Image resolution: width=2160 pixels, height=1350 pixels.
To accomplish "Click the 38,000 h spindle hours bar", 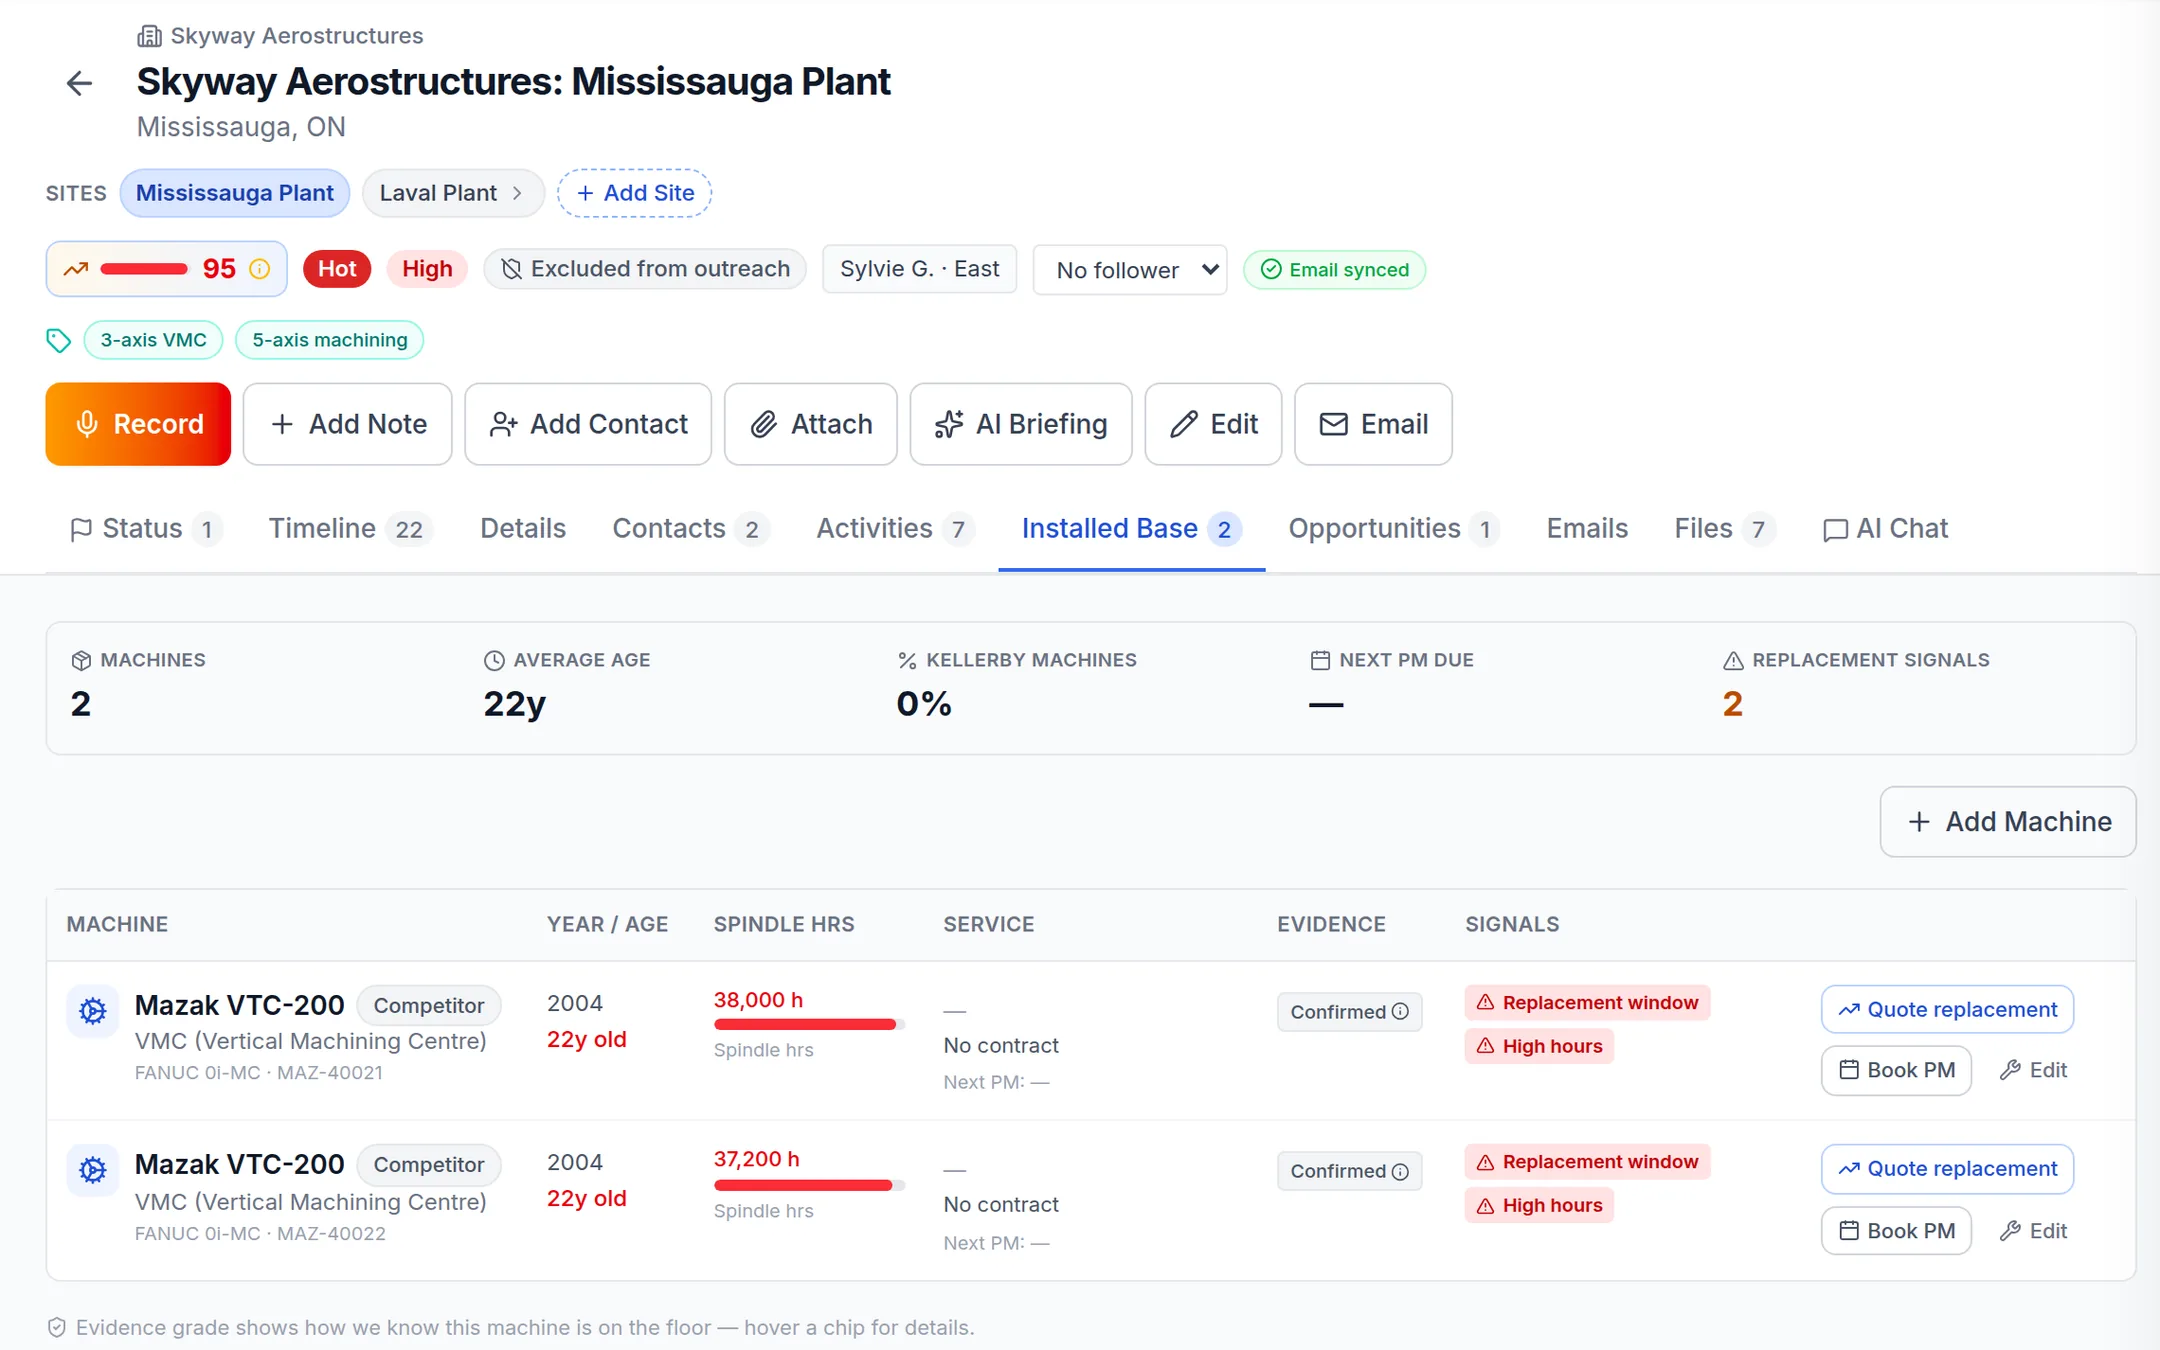I will coord(809,1024).
